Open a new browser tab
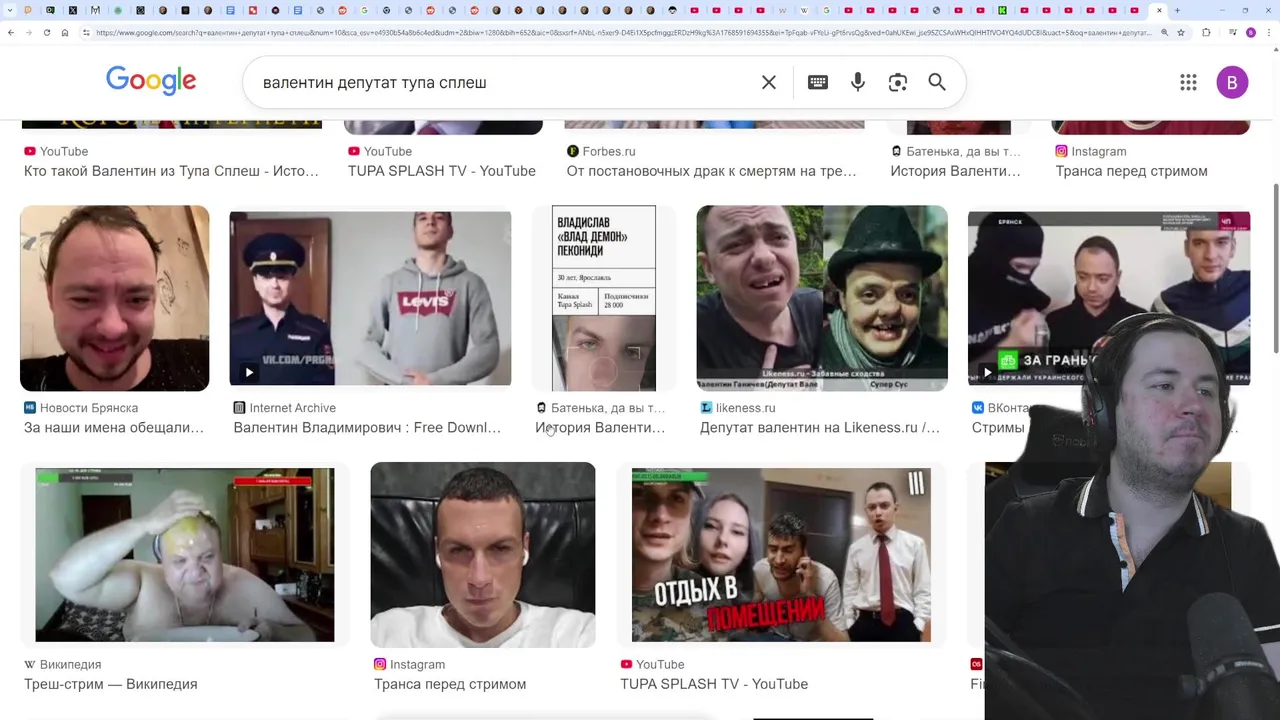Viewport: 1280px width, 720px height. click(x=1177, y=10)
